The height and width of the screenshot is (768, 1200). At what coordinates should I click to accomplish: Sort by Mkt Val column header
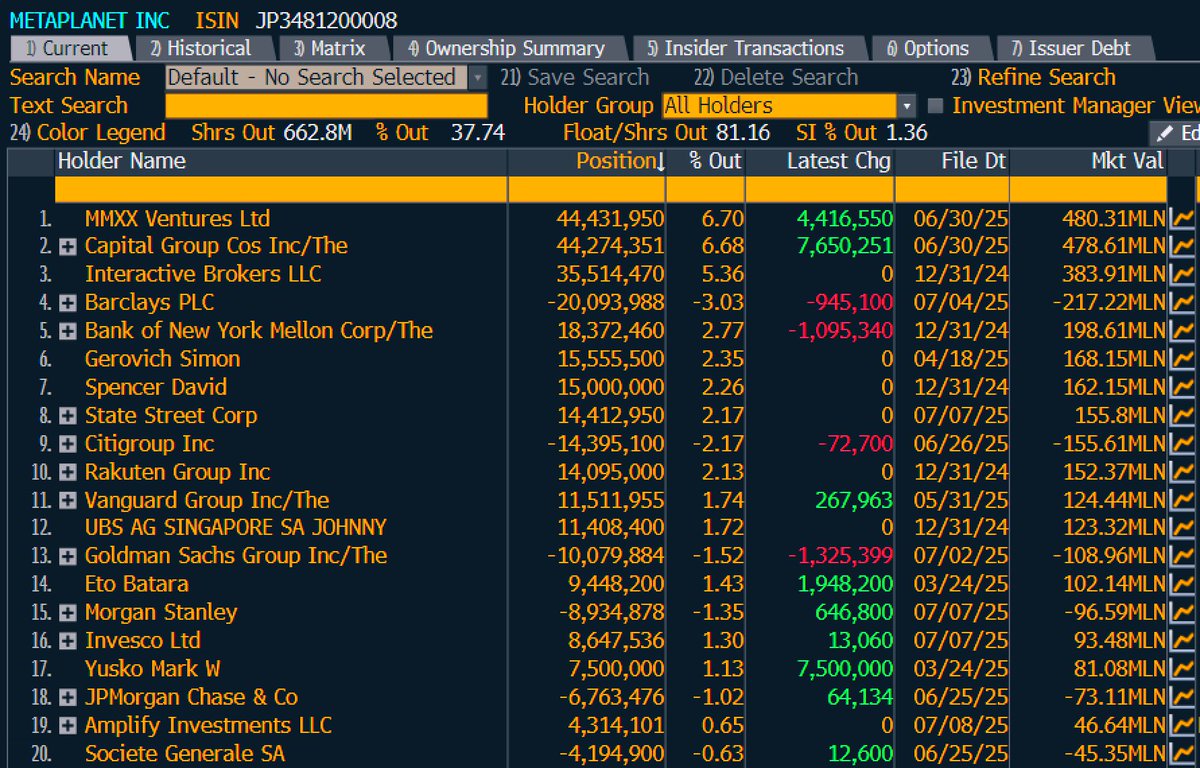click(1088, 161)
